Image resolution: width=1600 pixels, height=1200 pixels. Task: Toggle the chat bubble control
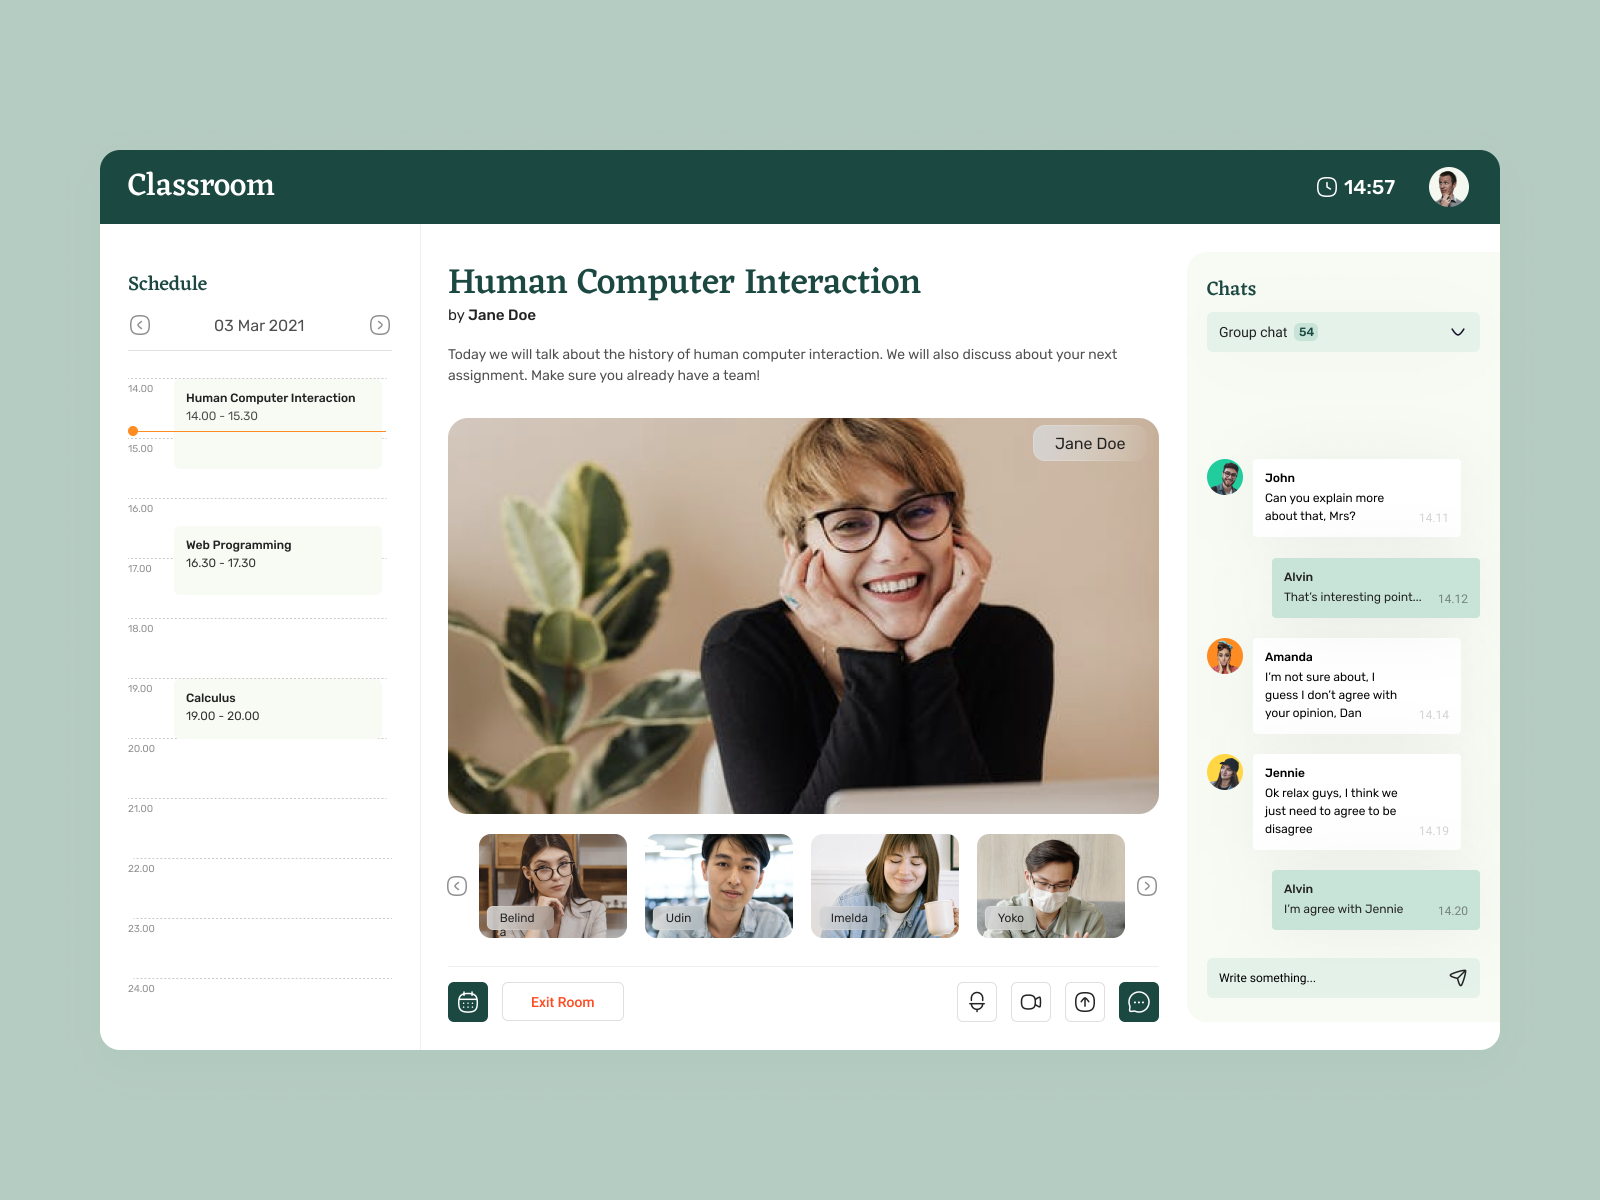coord(1138,1001)
